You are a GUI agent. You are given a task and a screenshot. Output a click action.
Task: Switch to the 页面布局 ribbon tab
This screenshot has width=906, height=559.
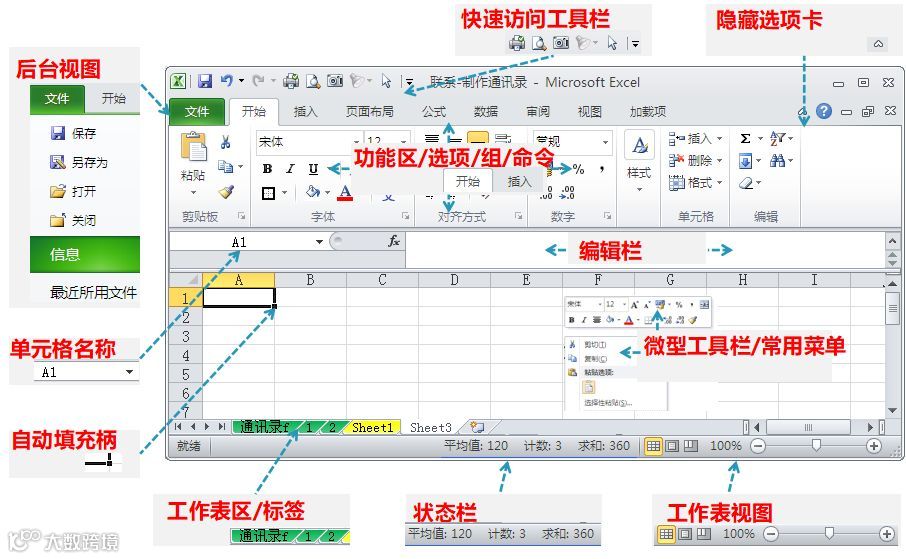click(370, 112)
